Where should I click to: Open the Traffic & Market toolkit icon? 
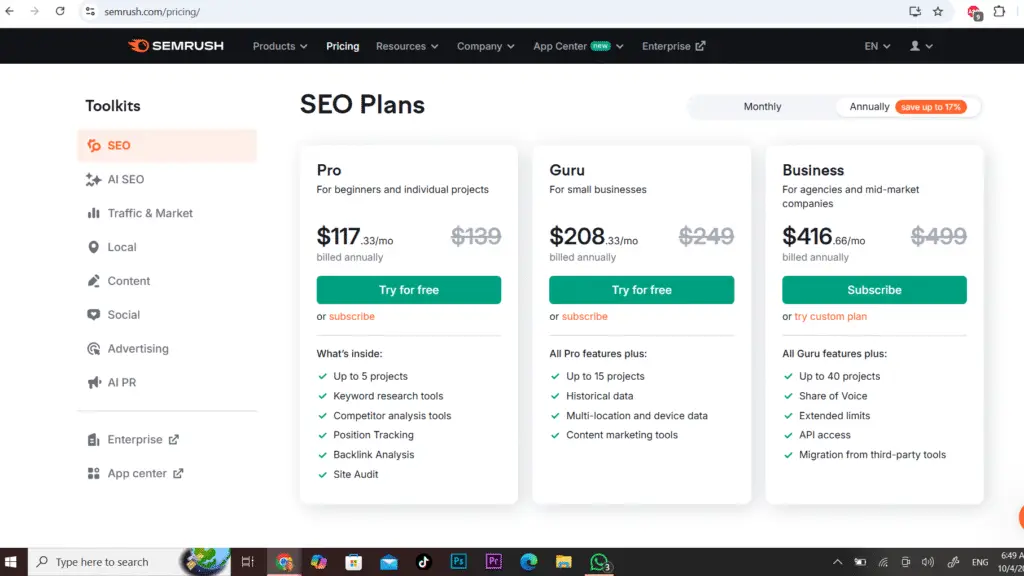point(93,213)
